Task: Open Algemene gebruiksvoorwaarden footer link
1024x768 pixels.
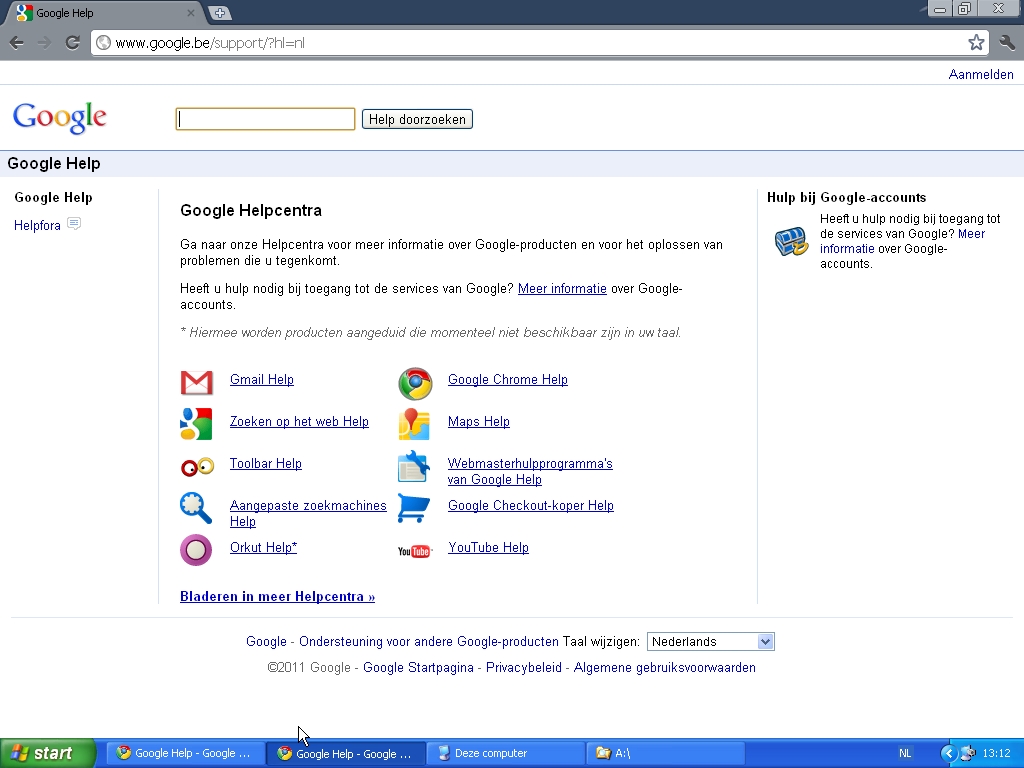Action: 664,667
